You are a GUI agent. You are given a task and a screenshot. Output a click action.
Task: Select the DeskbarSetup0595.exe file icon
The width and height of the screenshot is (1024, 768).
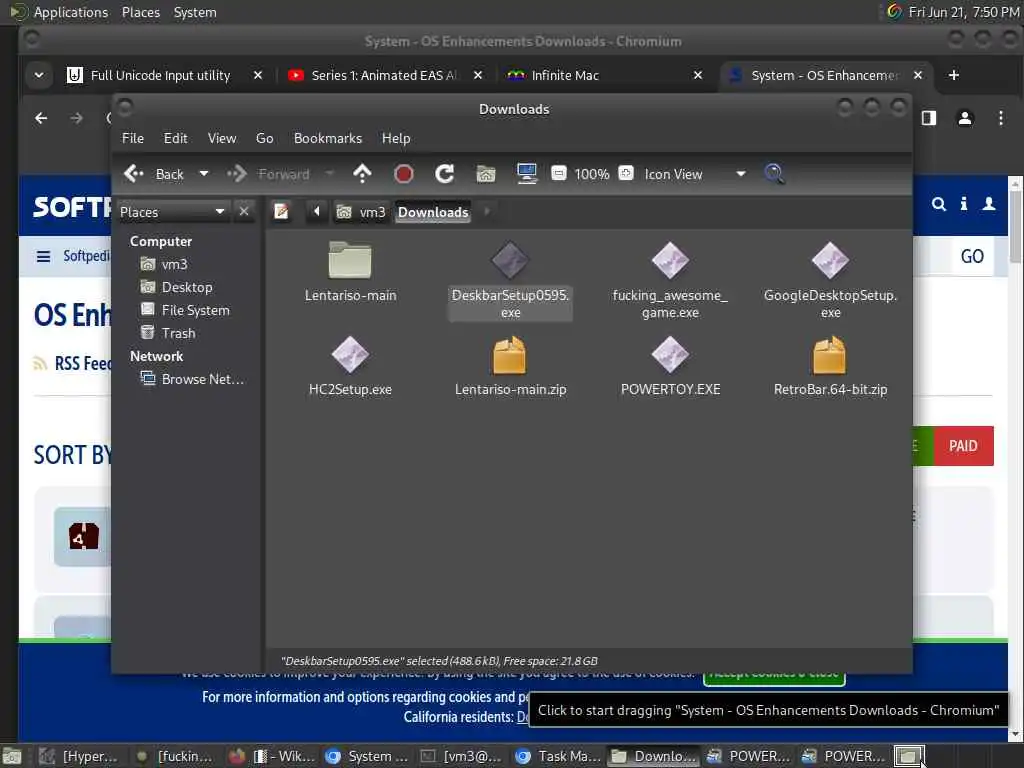coord(510,260)
